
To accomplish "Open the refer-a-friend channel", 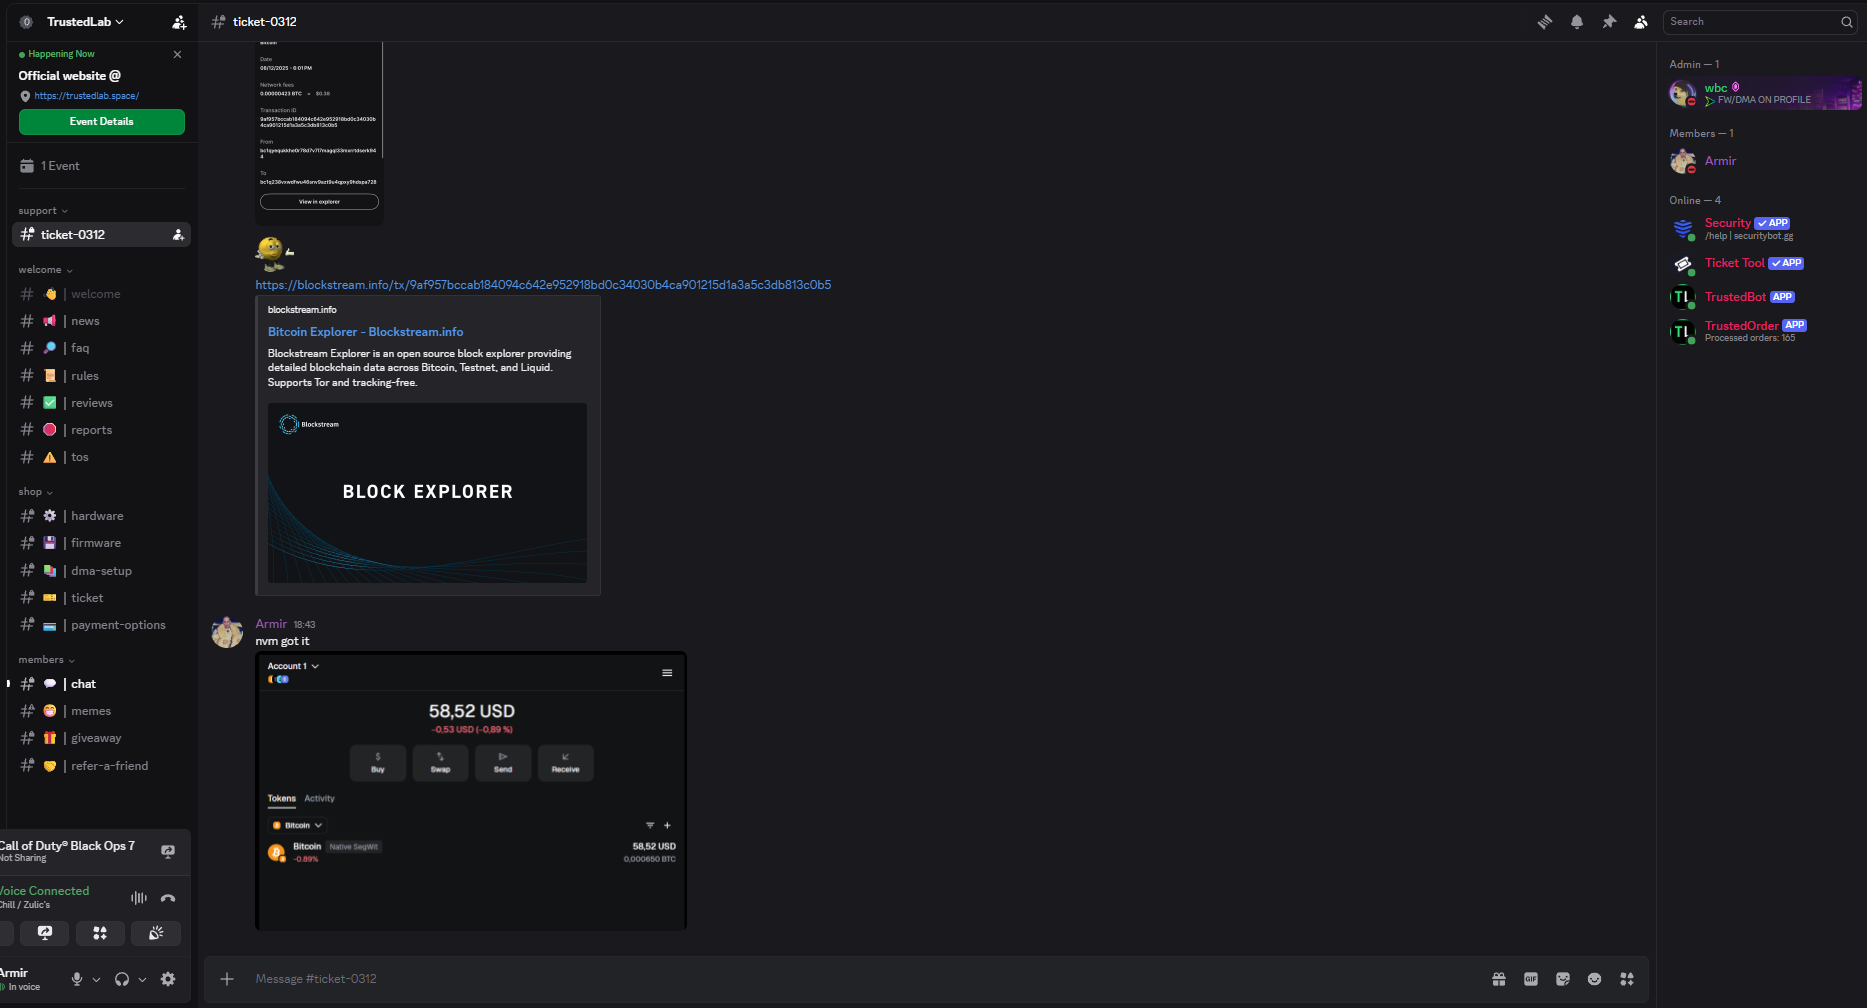I will [102, 766].
